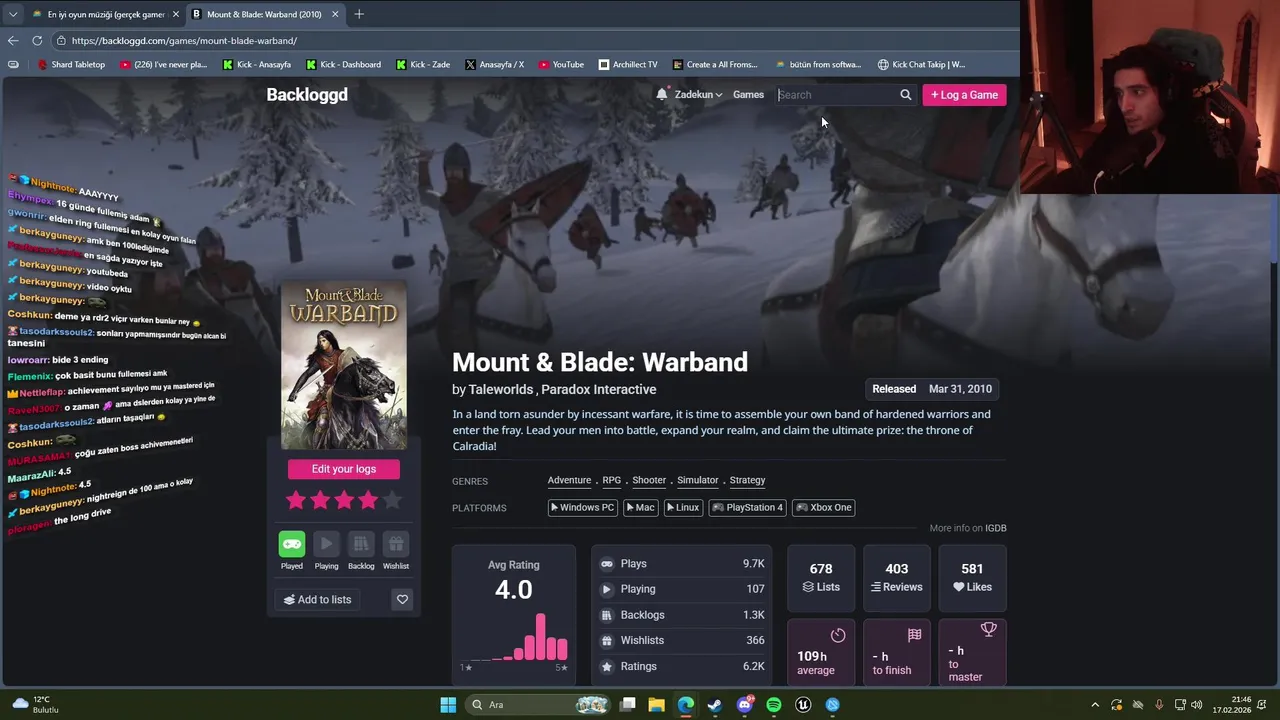Click the finish flag icon

[914, 635]
